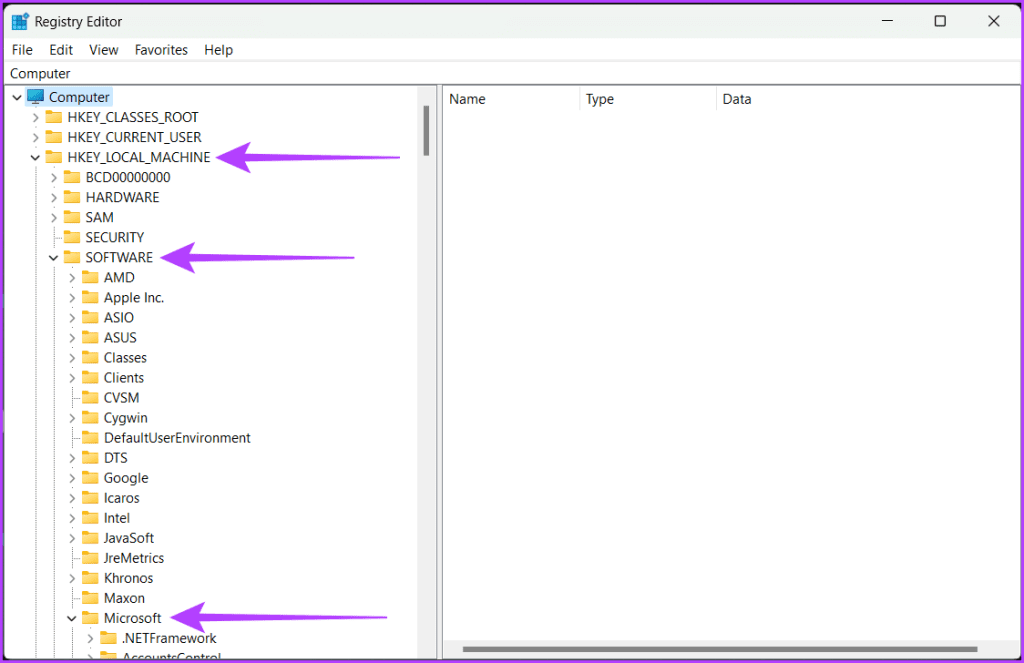Click the Maxon folder icon
Image resolution: width=1024 pixels, height=663 pixels.
click(x=90, y=598)
